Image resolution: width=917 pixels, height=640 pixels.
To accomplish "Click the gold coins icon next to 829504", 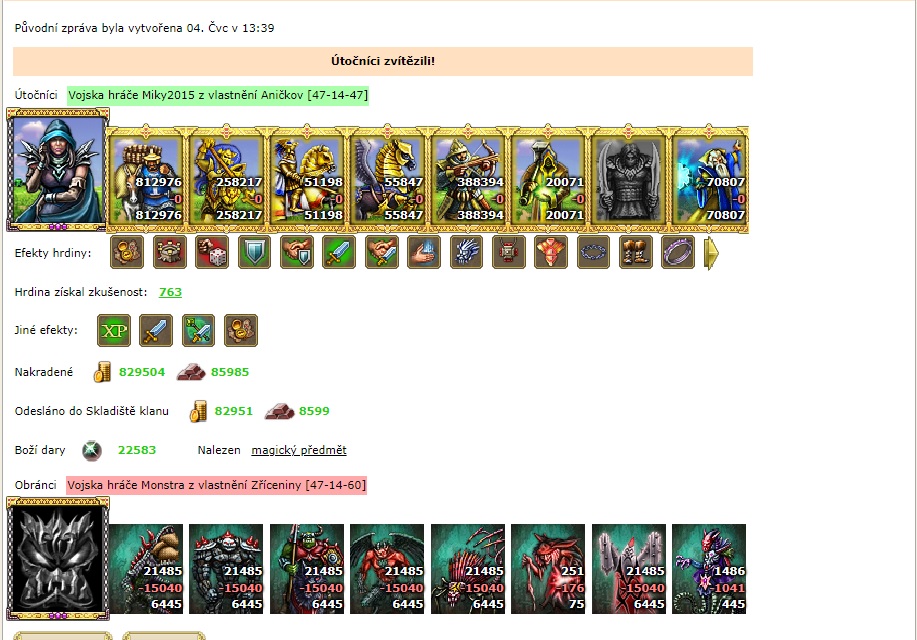I will pos(102,372).
